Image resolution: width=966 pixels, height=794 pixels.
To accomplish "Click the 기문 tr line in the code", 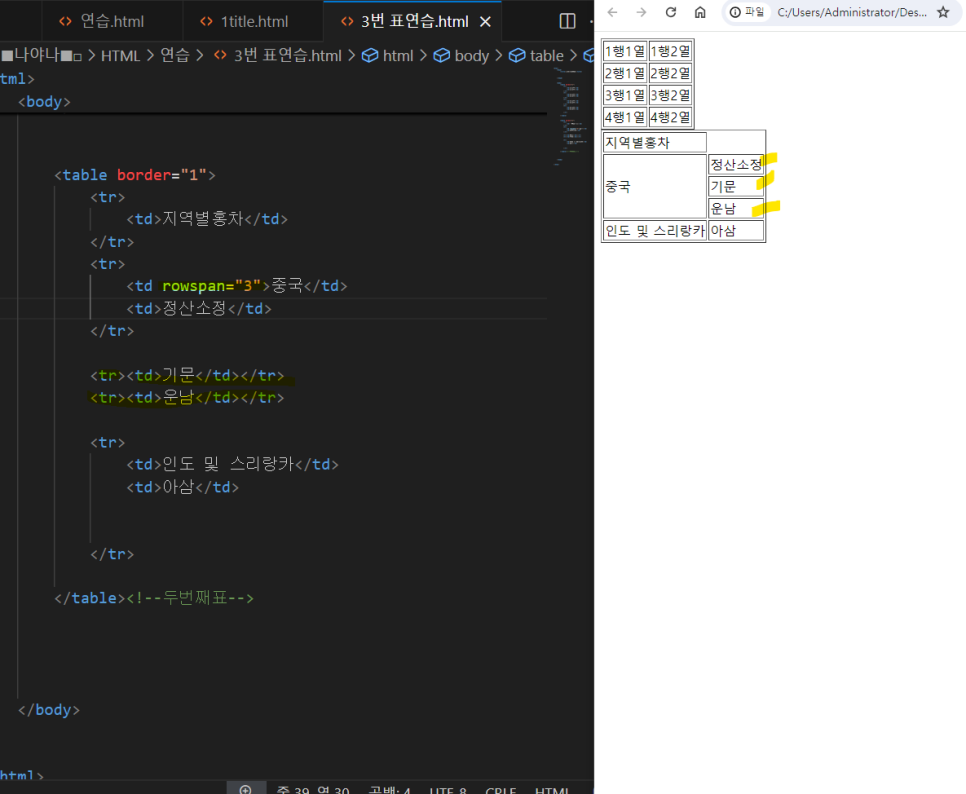I will coord(187,375).
